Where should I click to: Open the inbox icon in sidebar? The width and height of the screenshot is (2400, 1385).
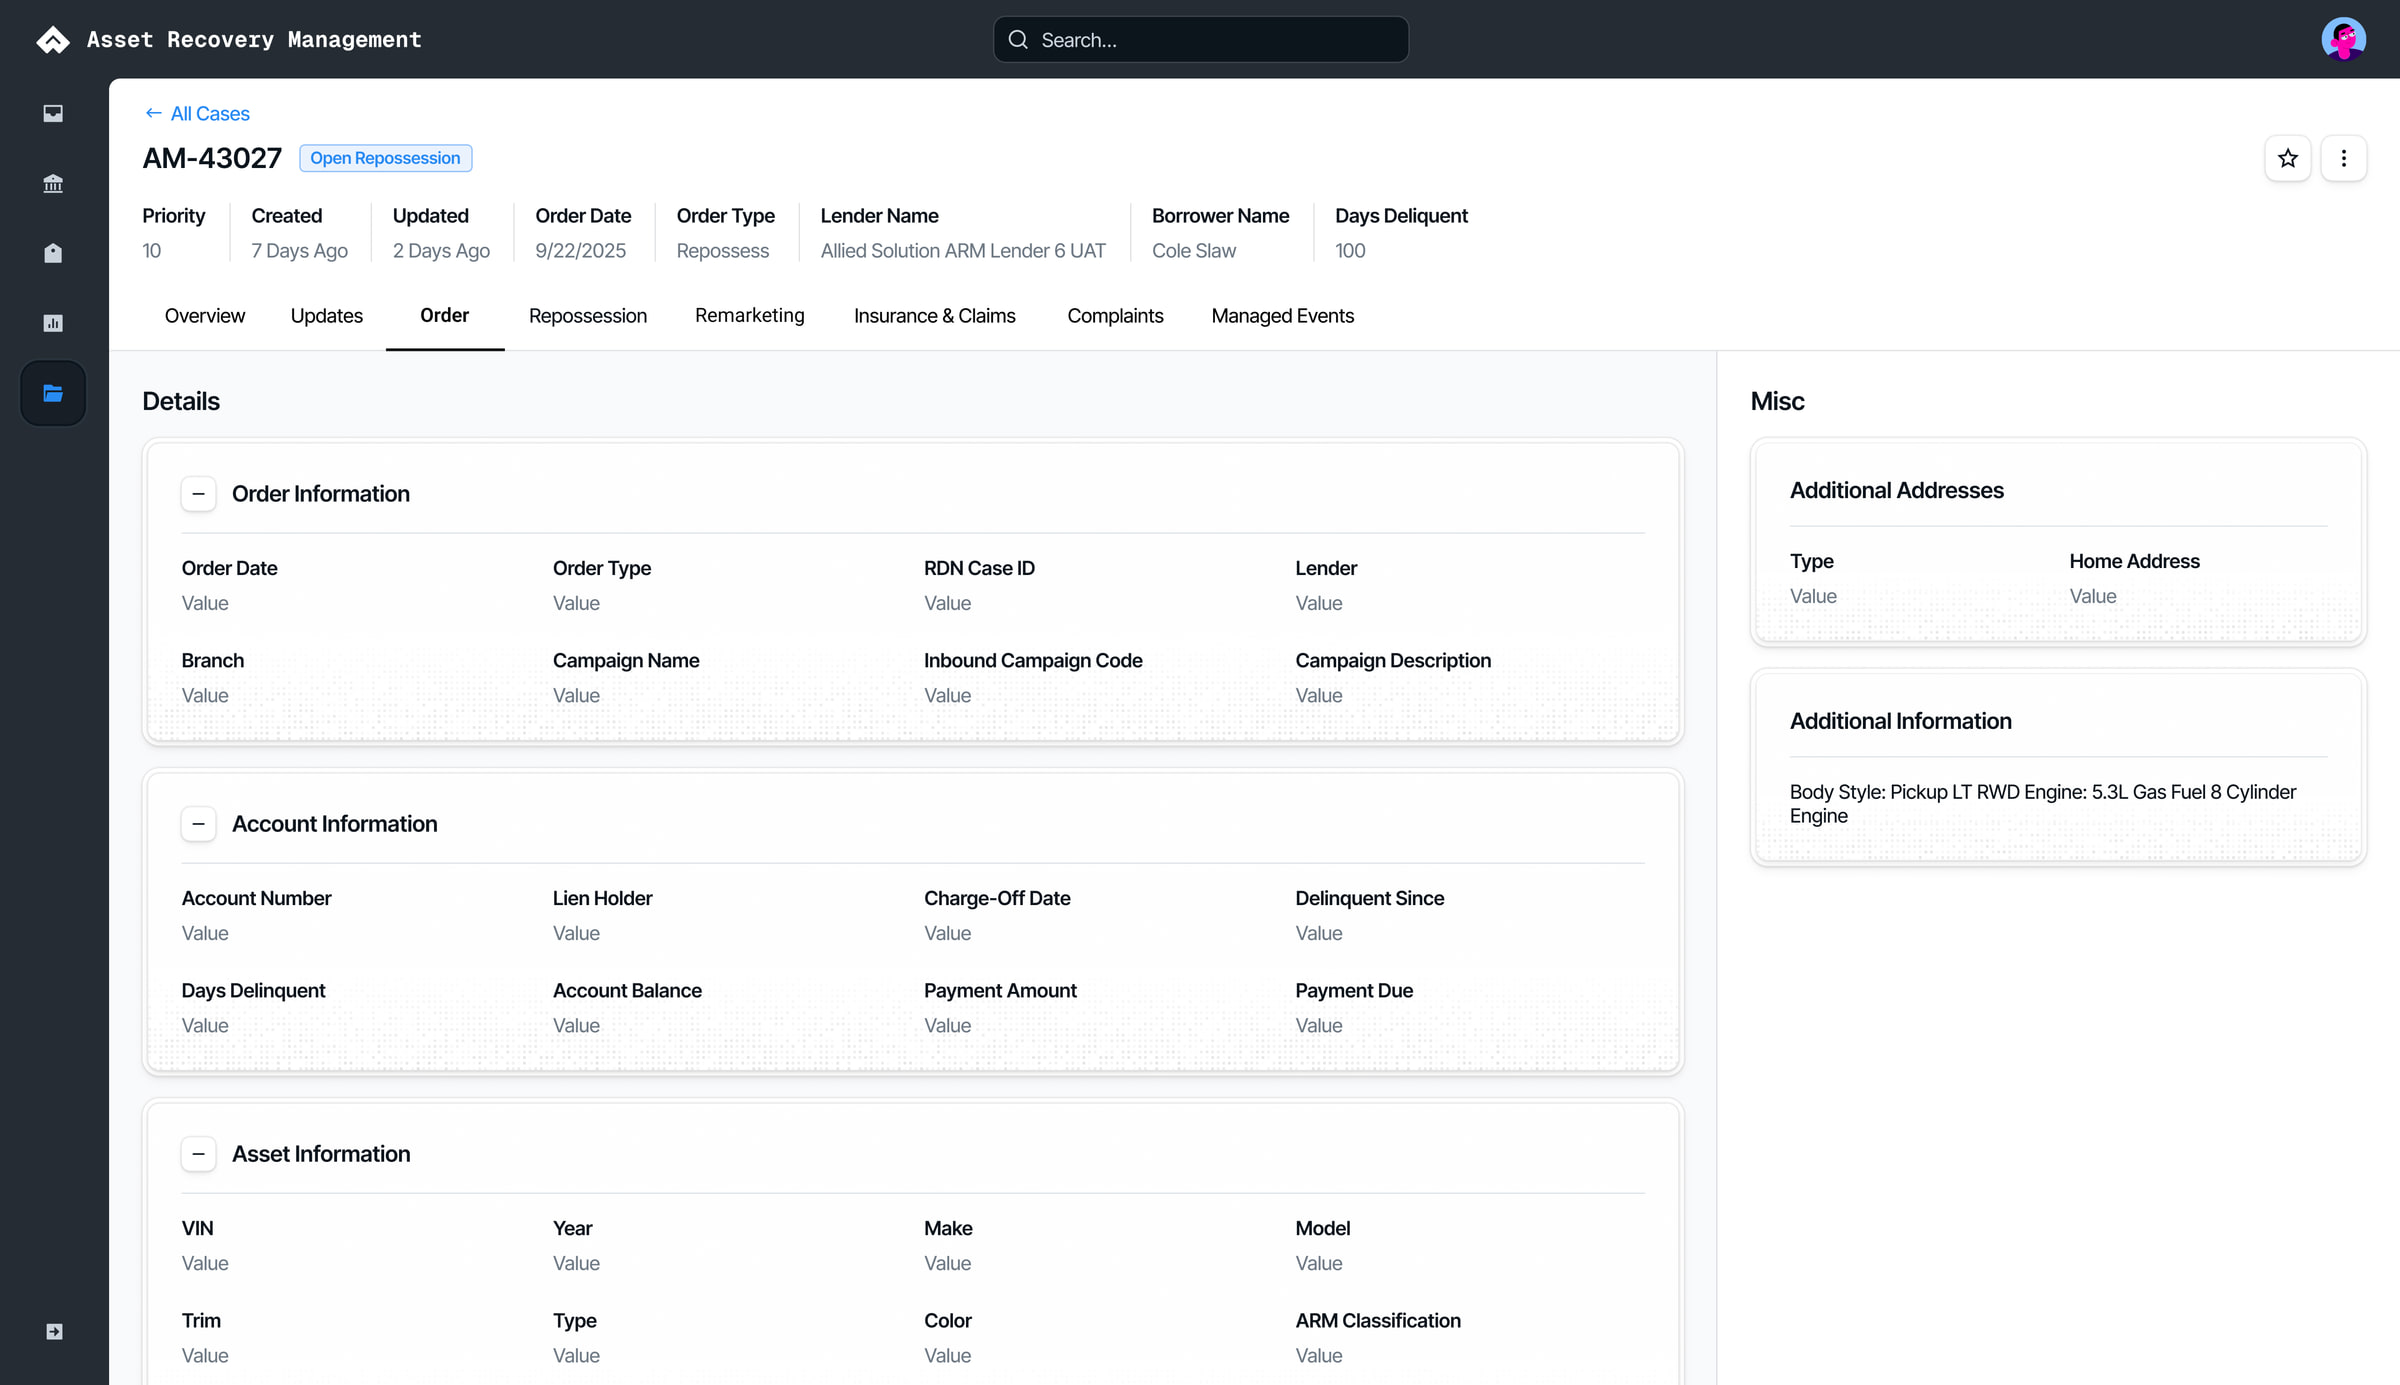(x=53, y=113)
